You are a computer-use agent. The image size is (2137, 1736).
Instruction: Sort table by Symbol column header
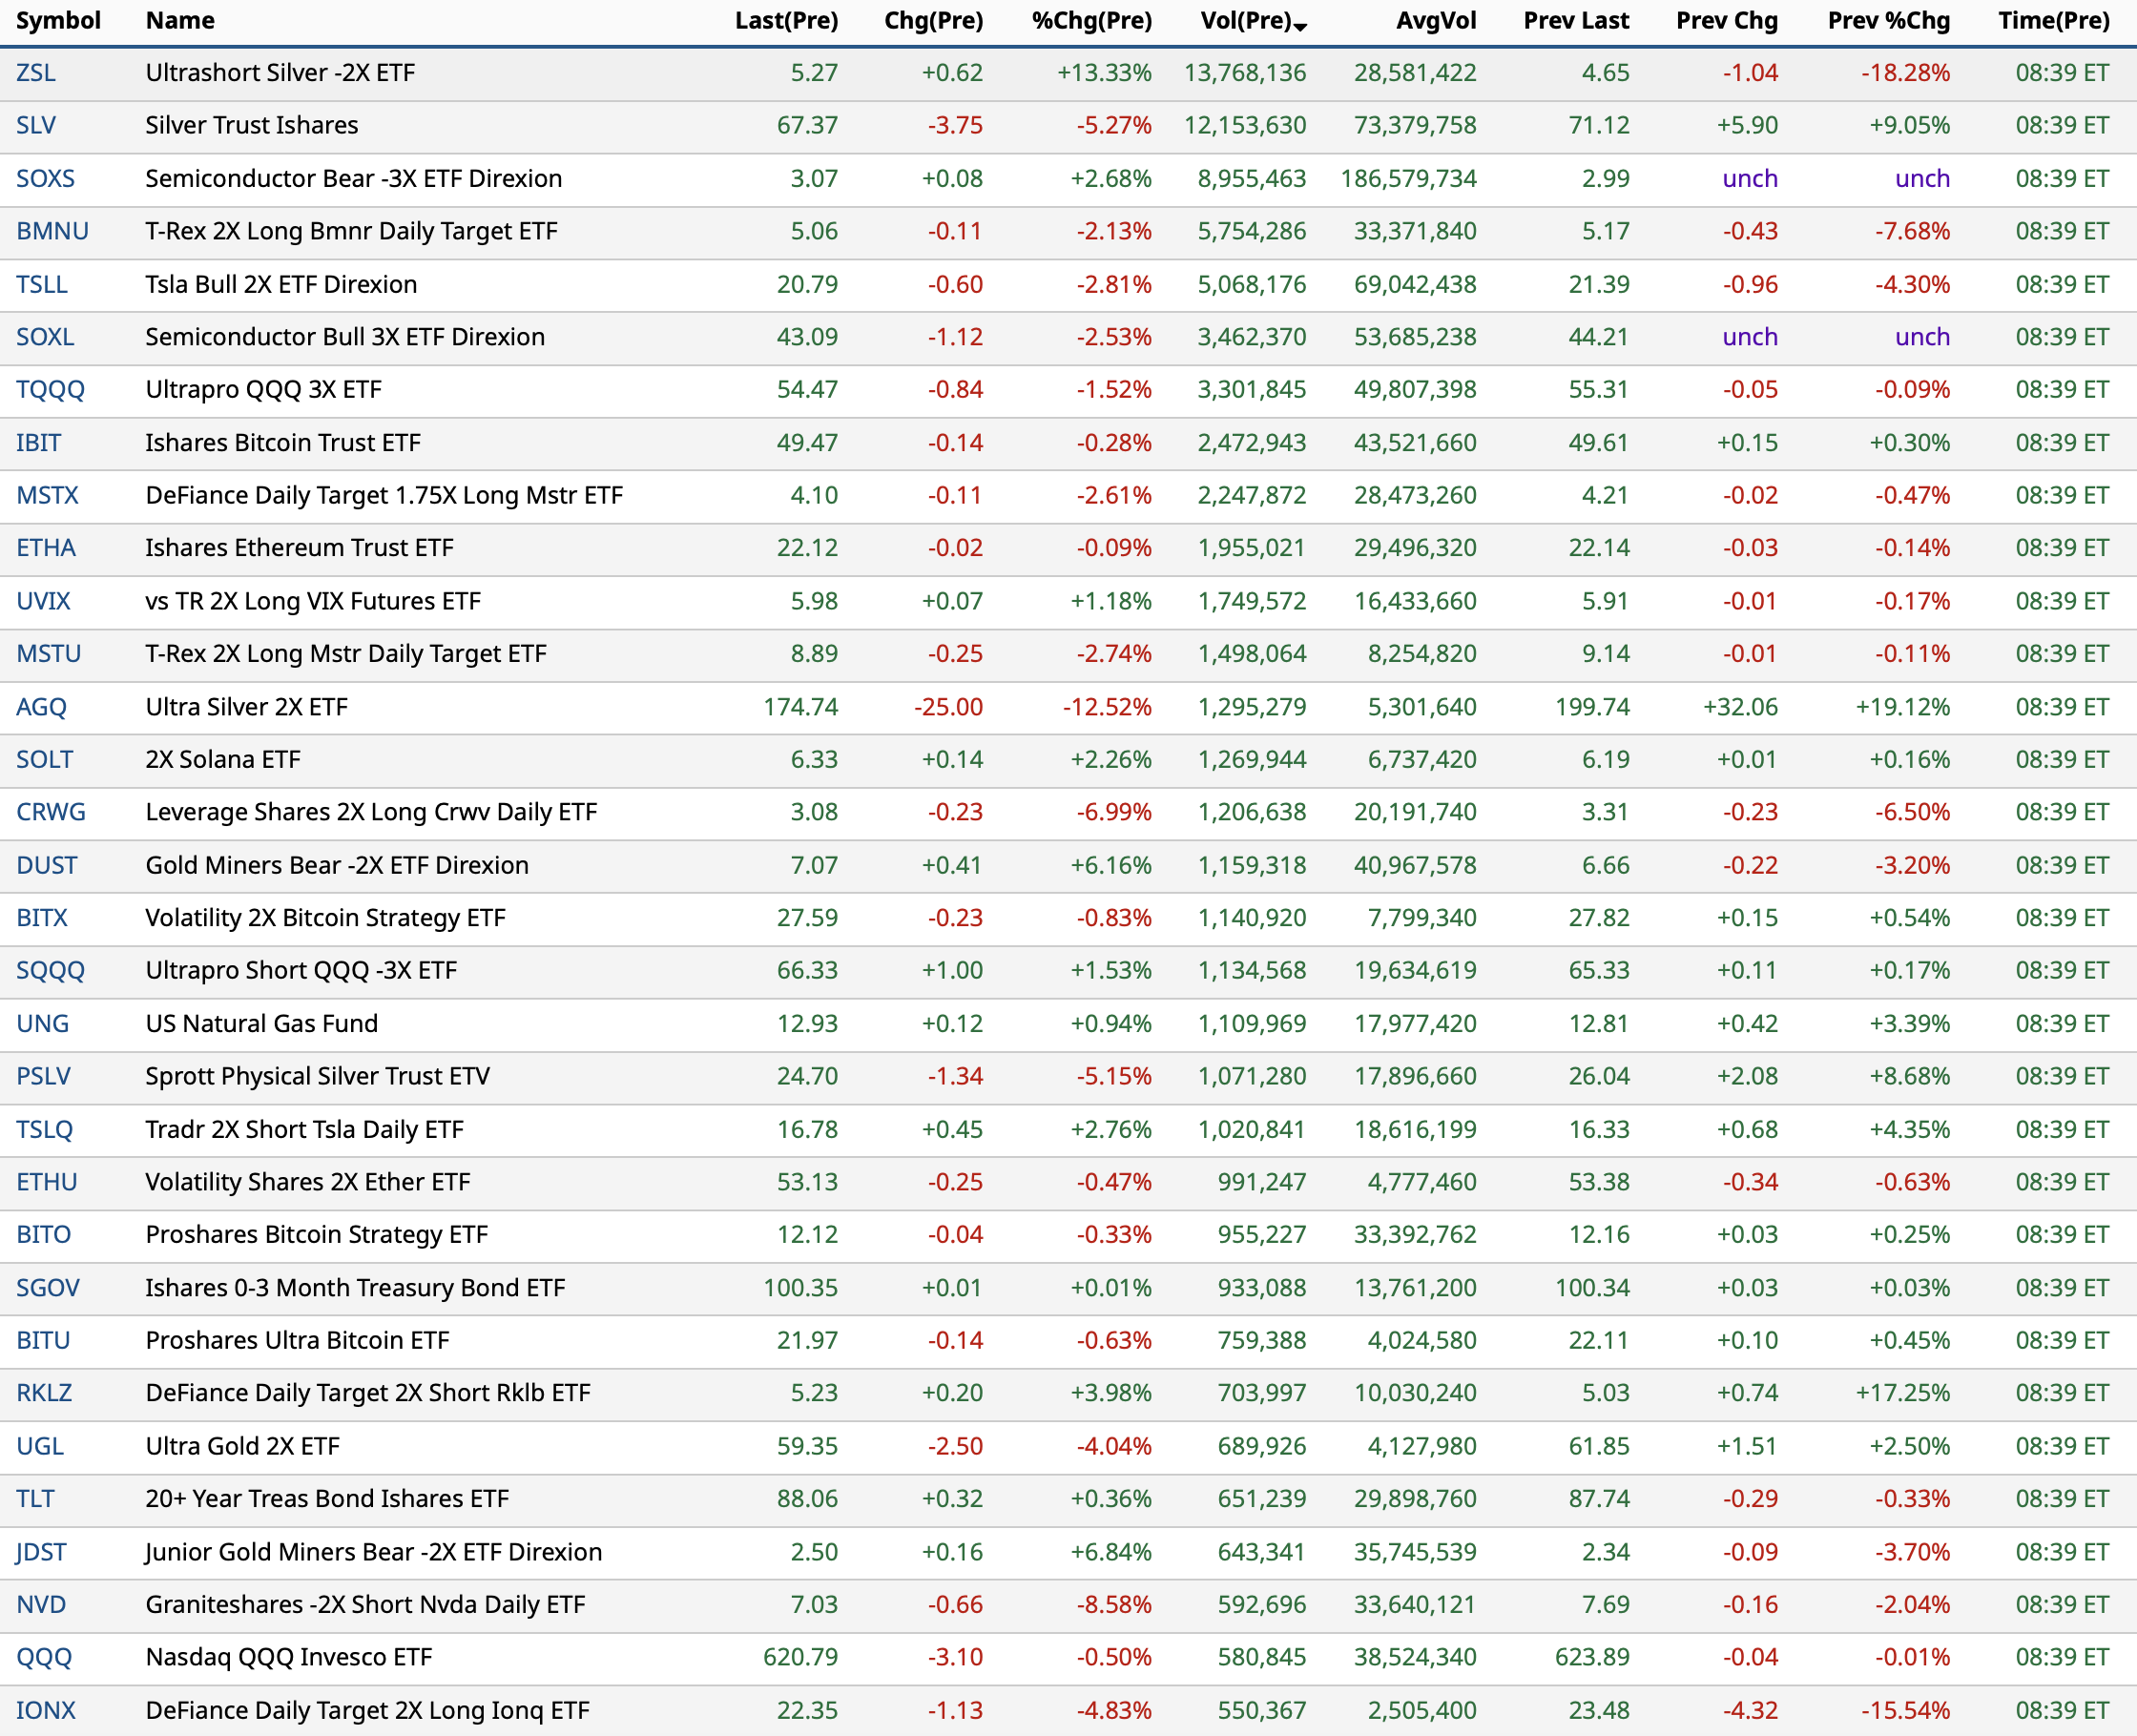coord(58,20)
